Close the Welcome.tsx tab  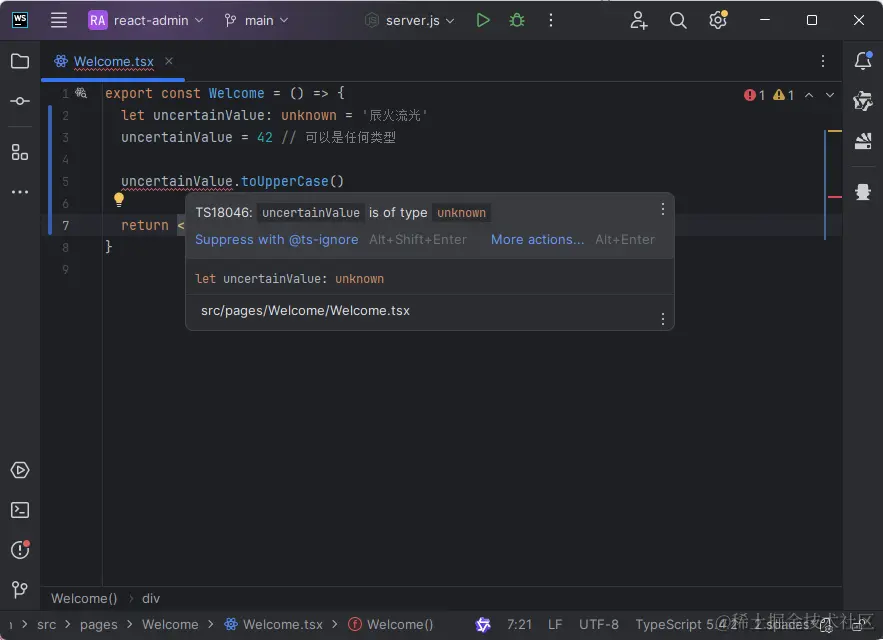coord(169,61)
